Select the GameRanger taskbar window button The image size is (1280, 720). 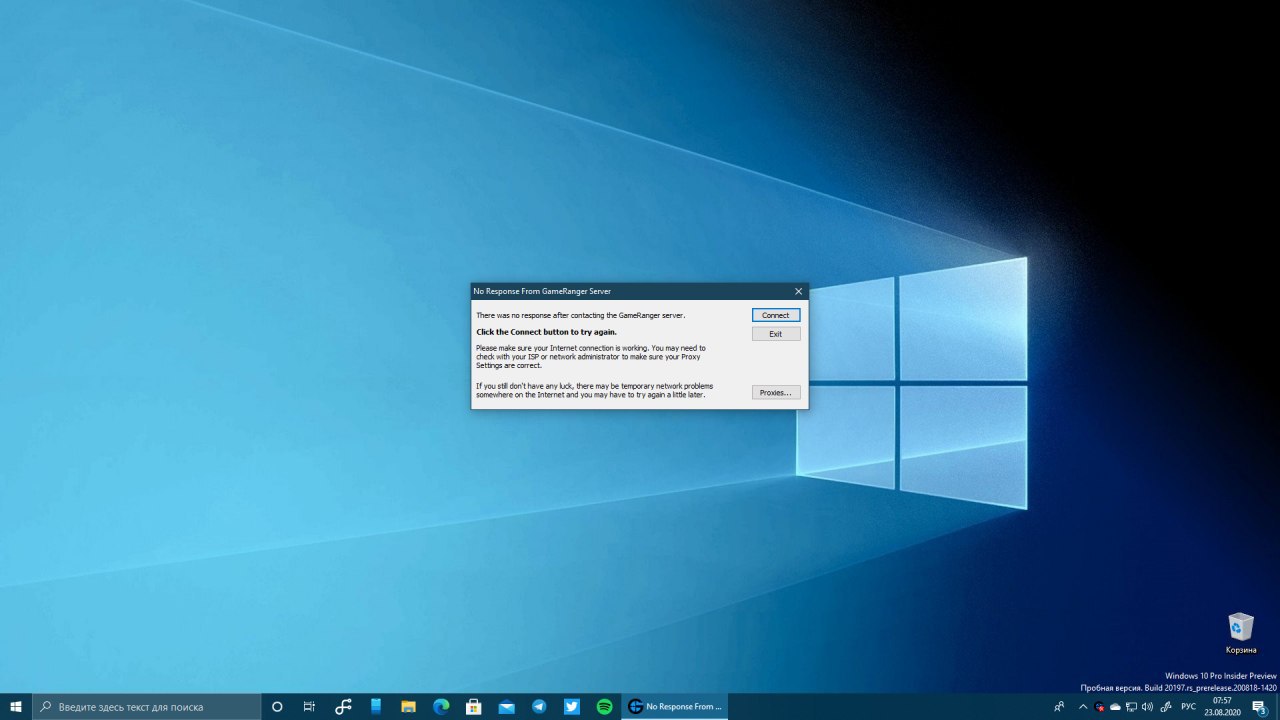tap(675, 706)
